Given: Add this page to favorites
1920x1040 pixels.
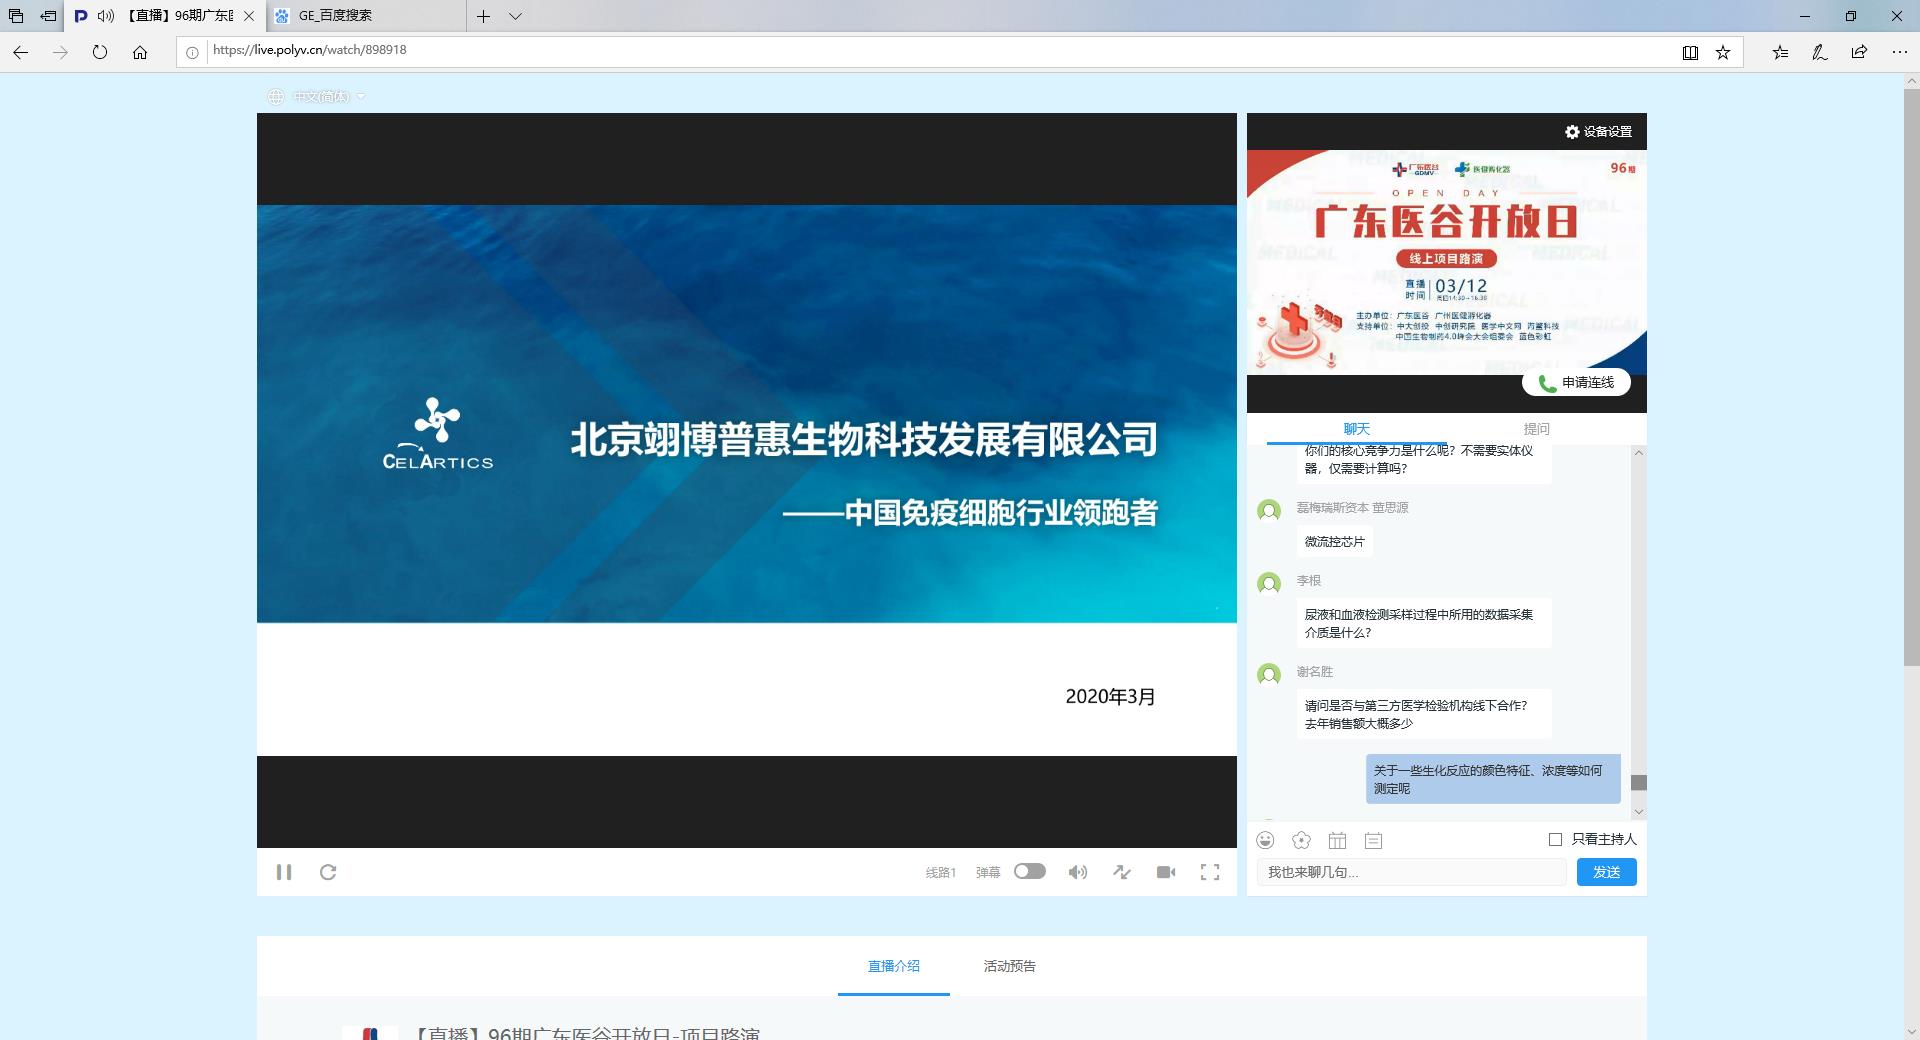Looking at the screenshot, I should click(x=1723, y=53).
